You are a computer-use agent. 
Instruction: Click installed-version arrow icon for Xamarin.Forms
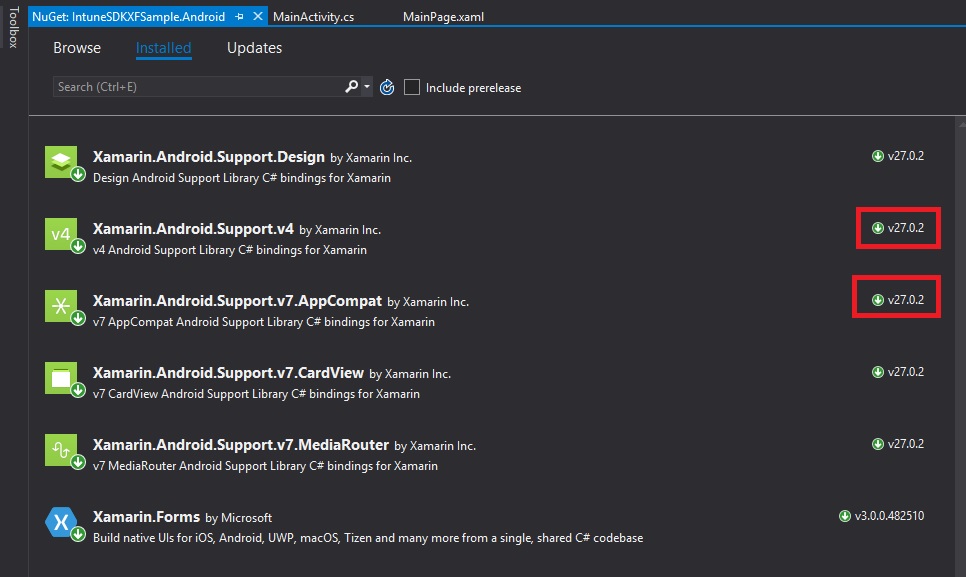pyautogui.click(x=845, y=516)
